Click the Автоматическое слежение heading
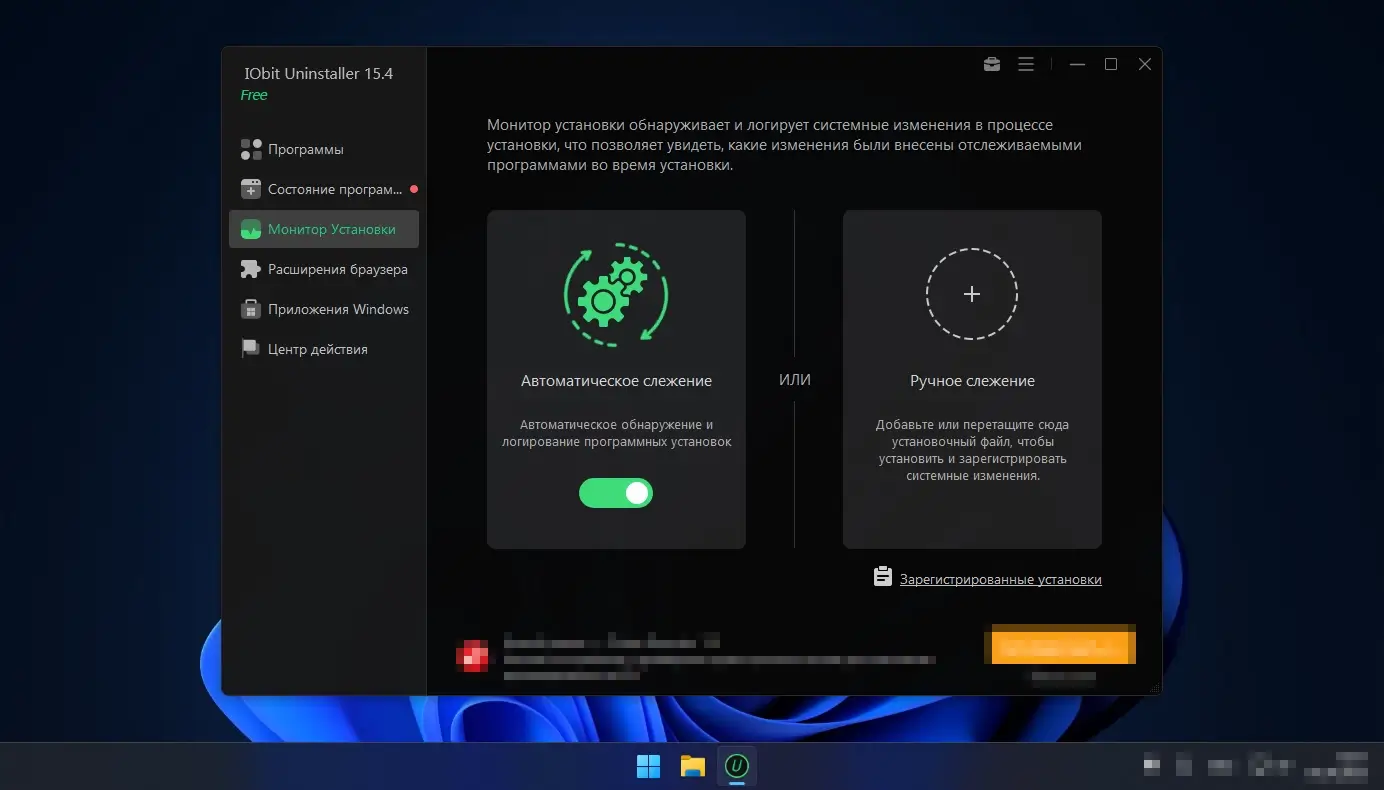The height and width of the screenshot is (790, 1384). pos(616,381)
